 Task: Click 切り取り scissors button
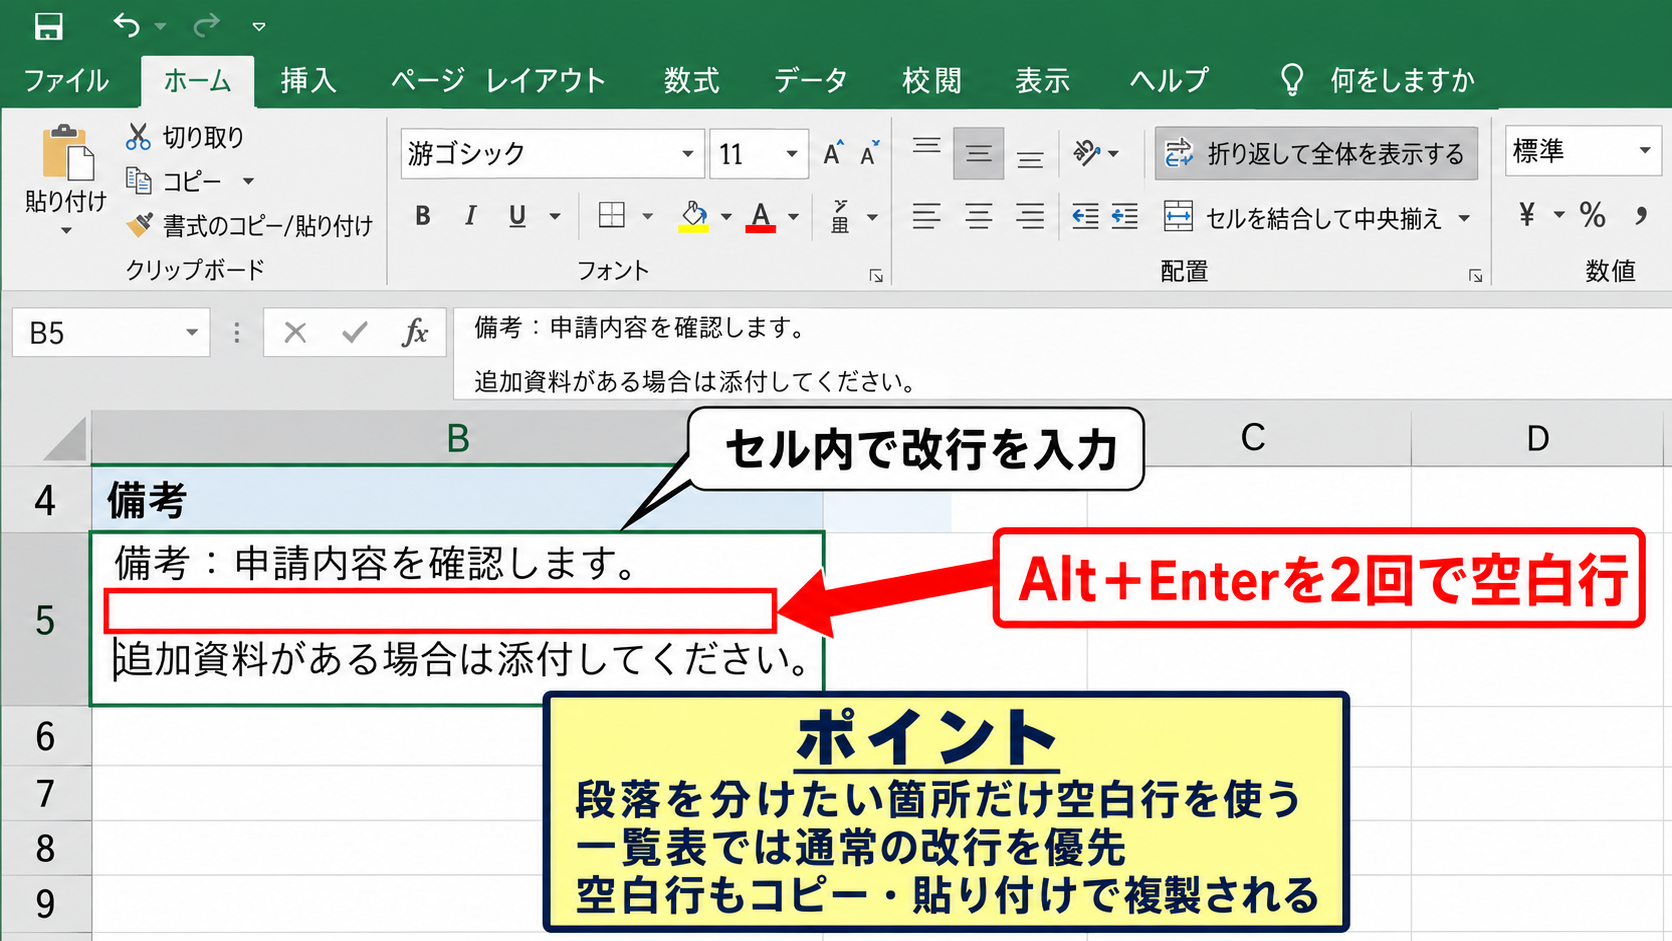[186, 137]
